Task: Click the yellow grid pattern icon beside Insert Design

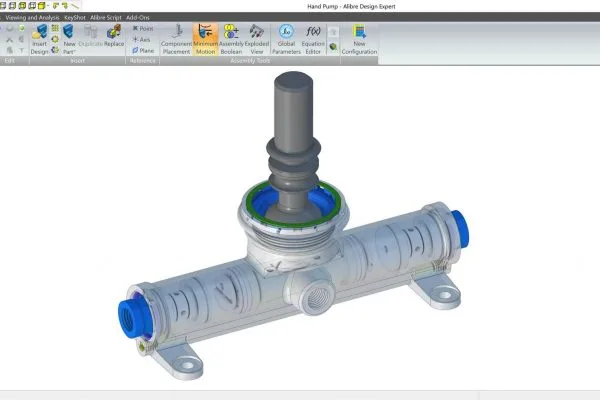Action: [x=55, y=28]
